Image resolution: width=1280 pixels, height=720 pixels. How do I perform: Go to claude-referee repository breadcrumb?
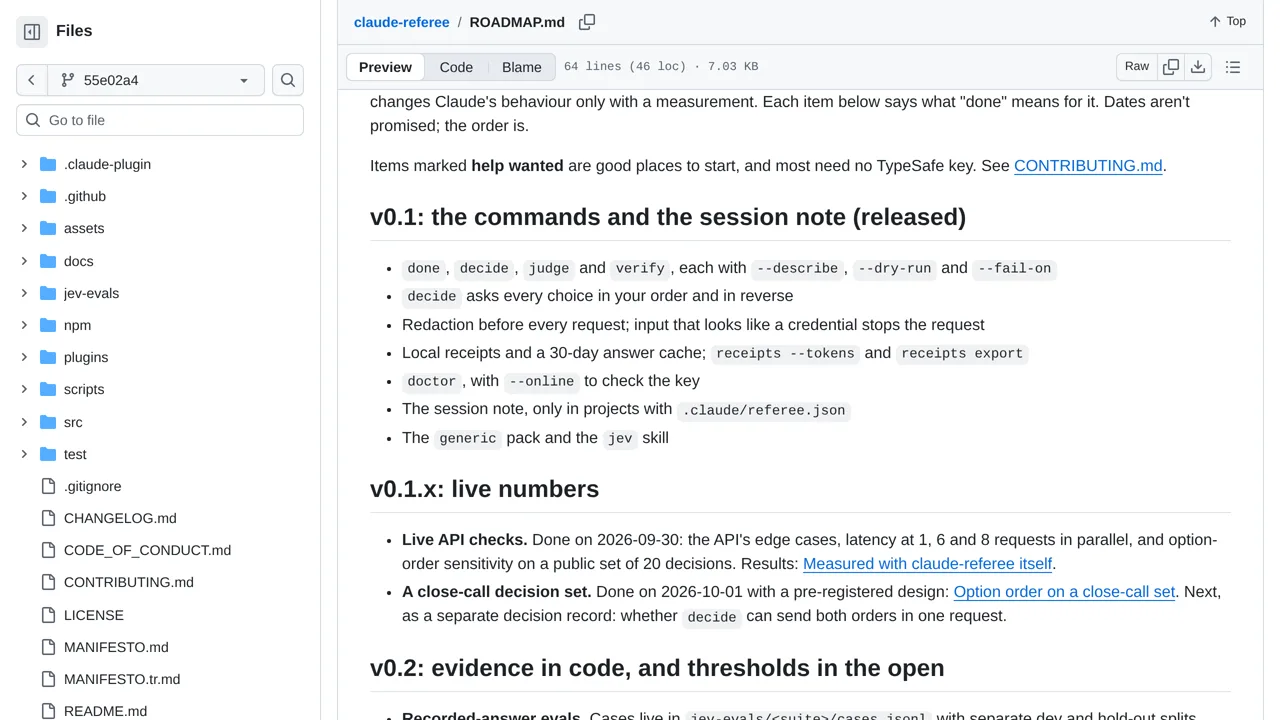tap(401, 22)
